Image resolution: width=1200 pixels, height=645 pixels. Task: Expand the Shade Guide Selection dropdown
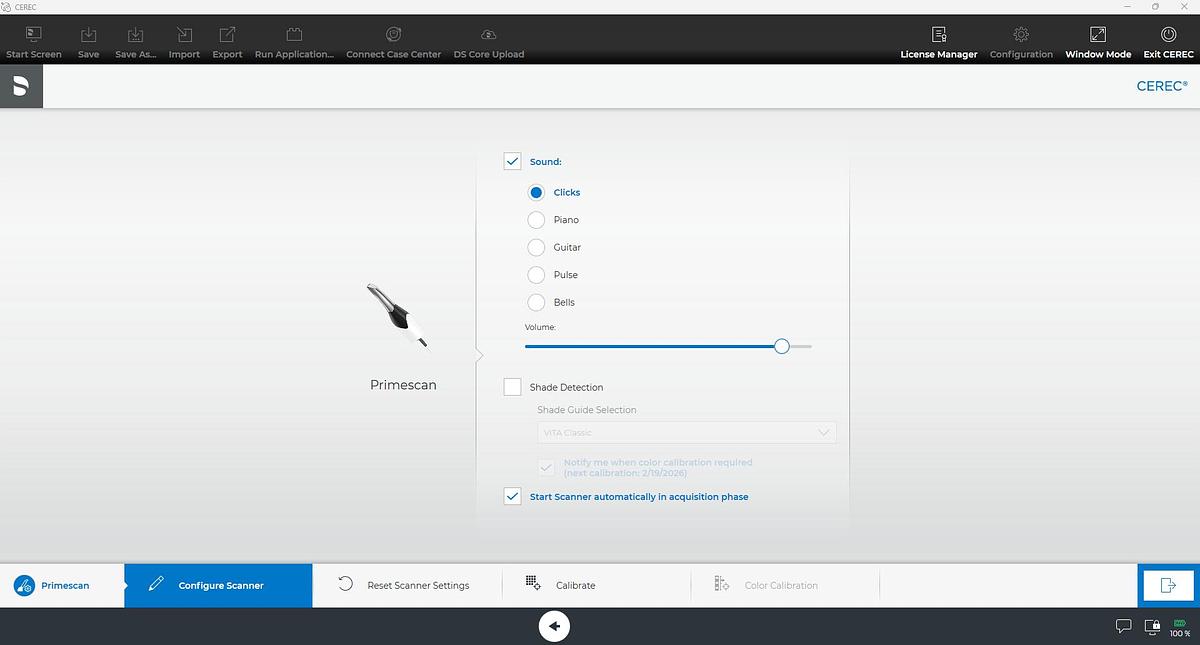click(x=686, y=433)
